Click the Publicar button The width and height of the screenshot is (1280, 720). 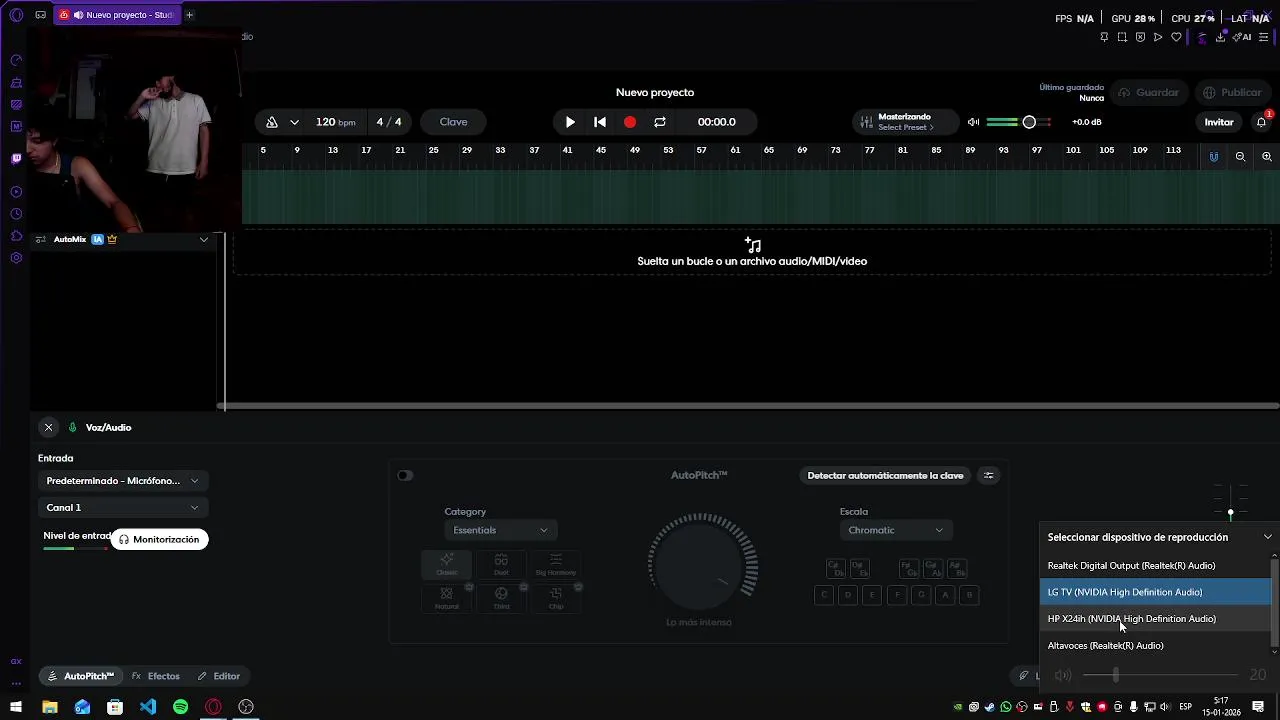coord(1232,92)
